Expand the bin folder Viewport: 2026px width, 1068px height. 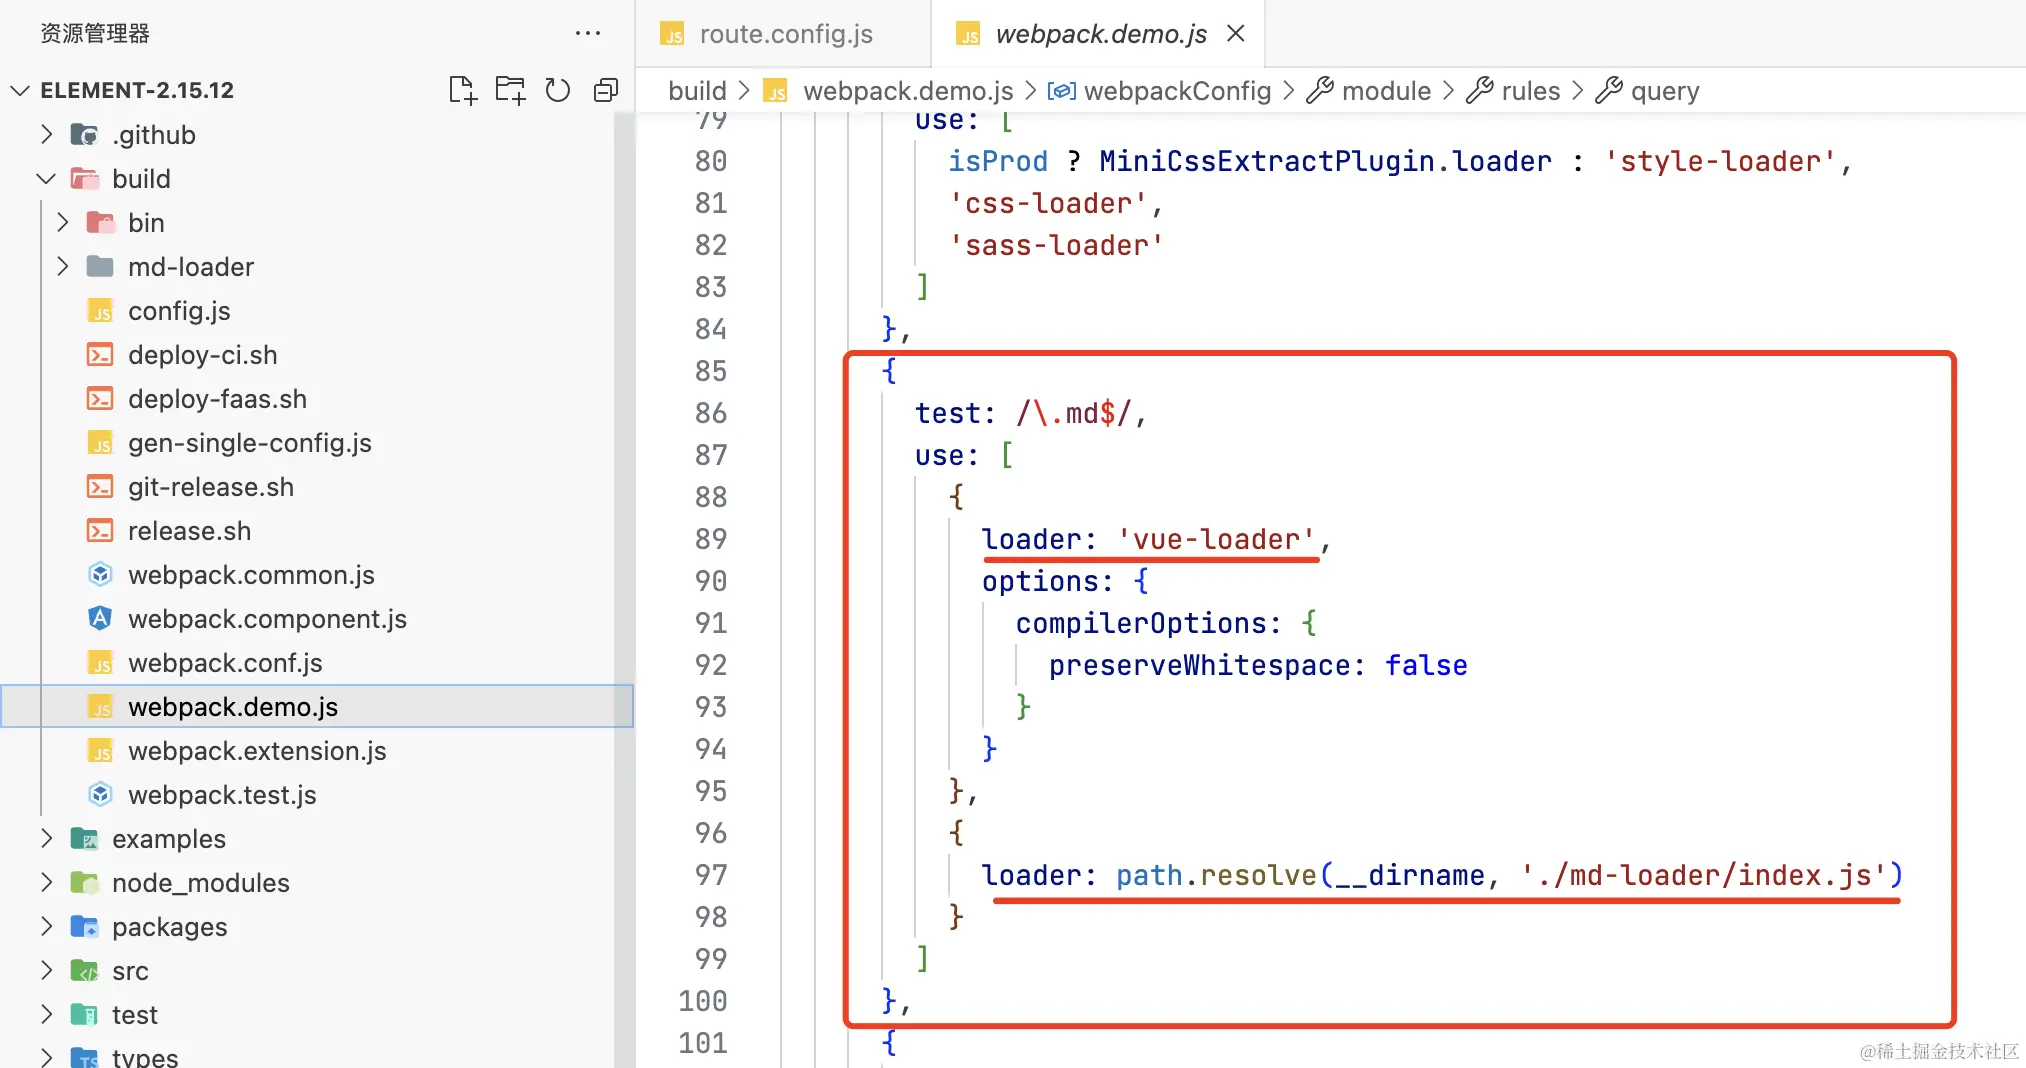(62, 222)
